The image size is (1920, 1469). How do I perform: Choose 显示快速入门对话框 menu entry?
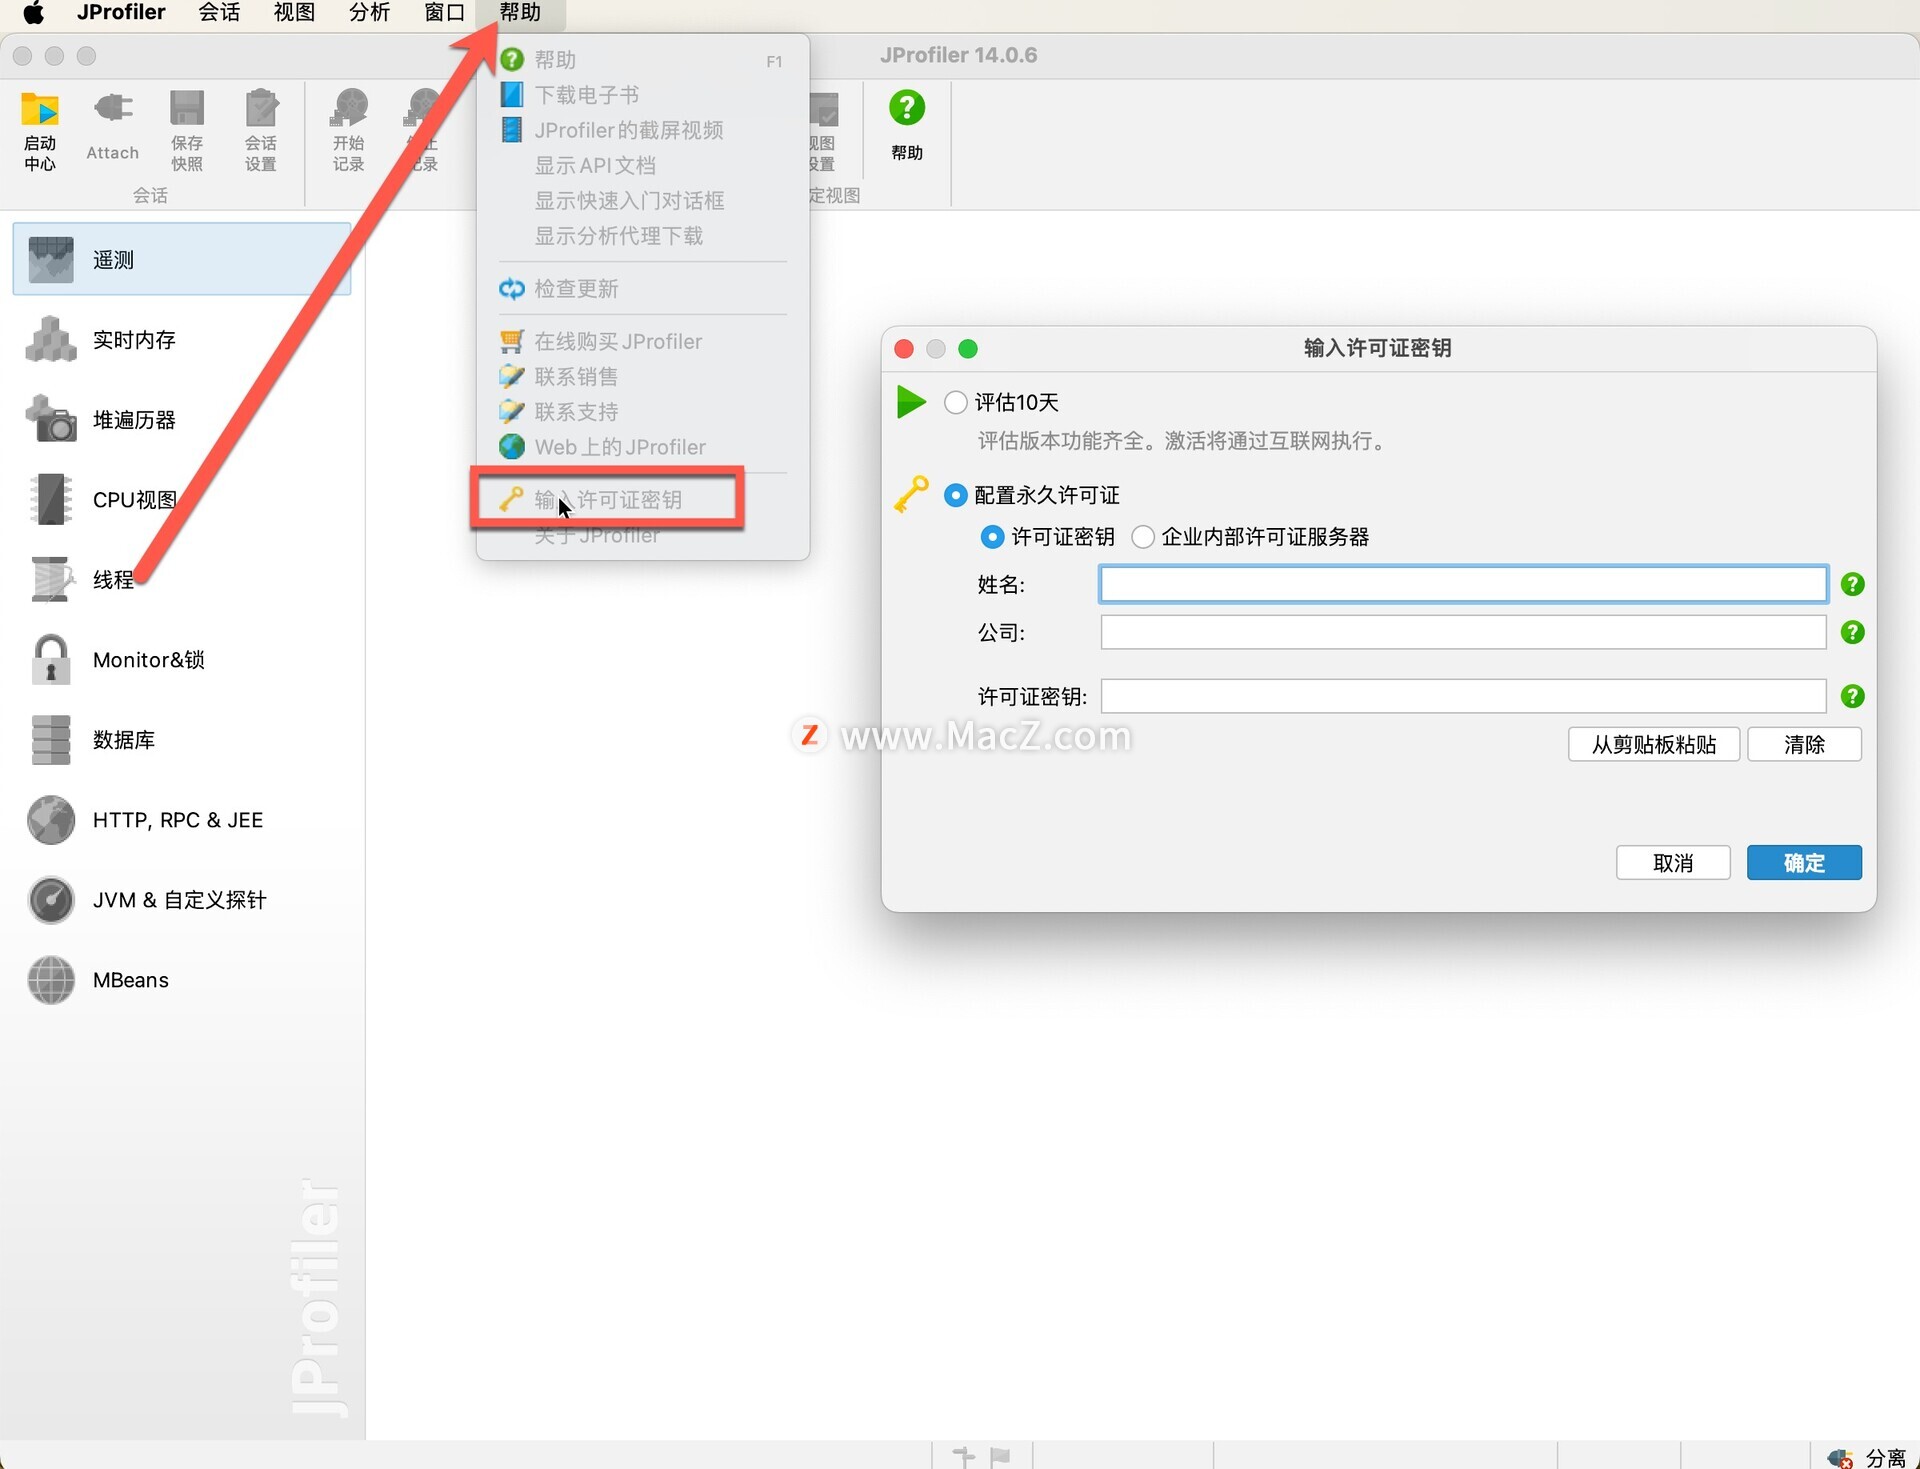[642, 200]
